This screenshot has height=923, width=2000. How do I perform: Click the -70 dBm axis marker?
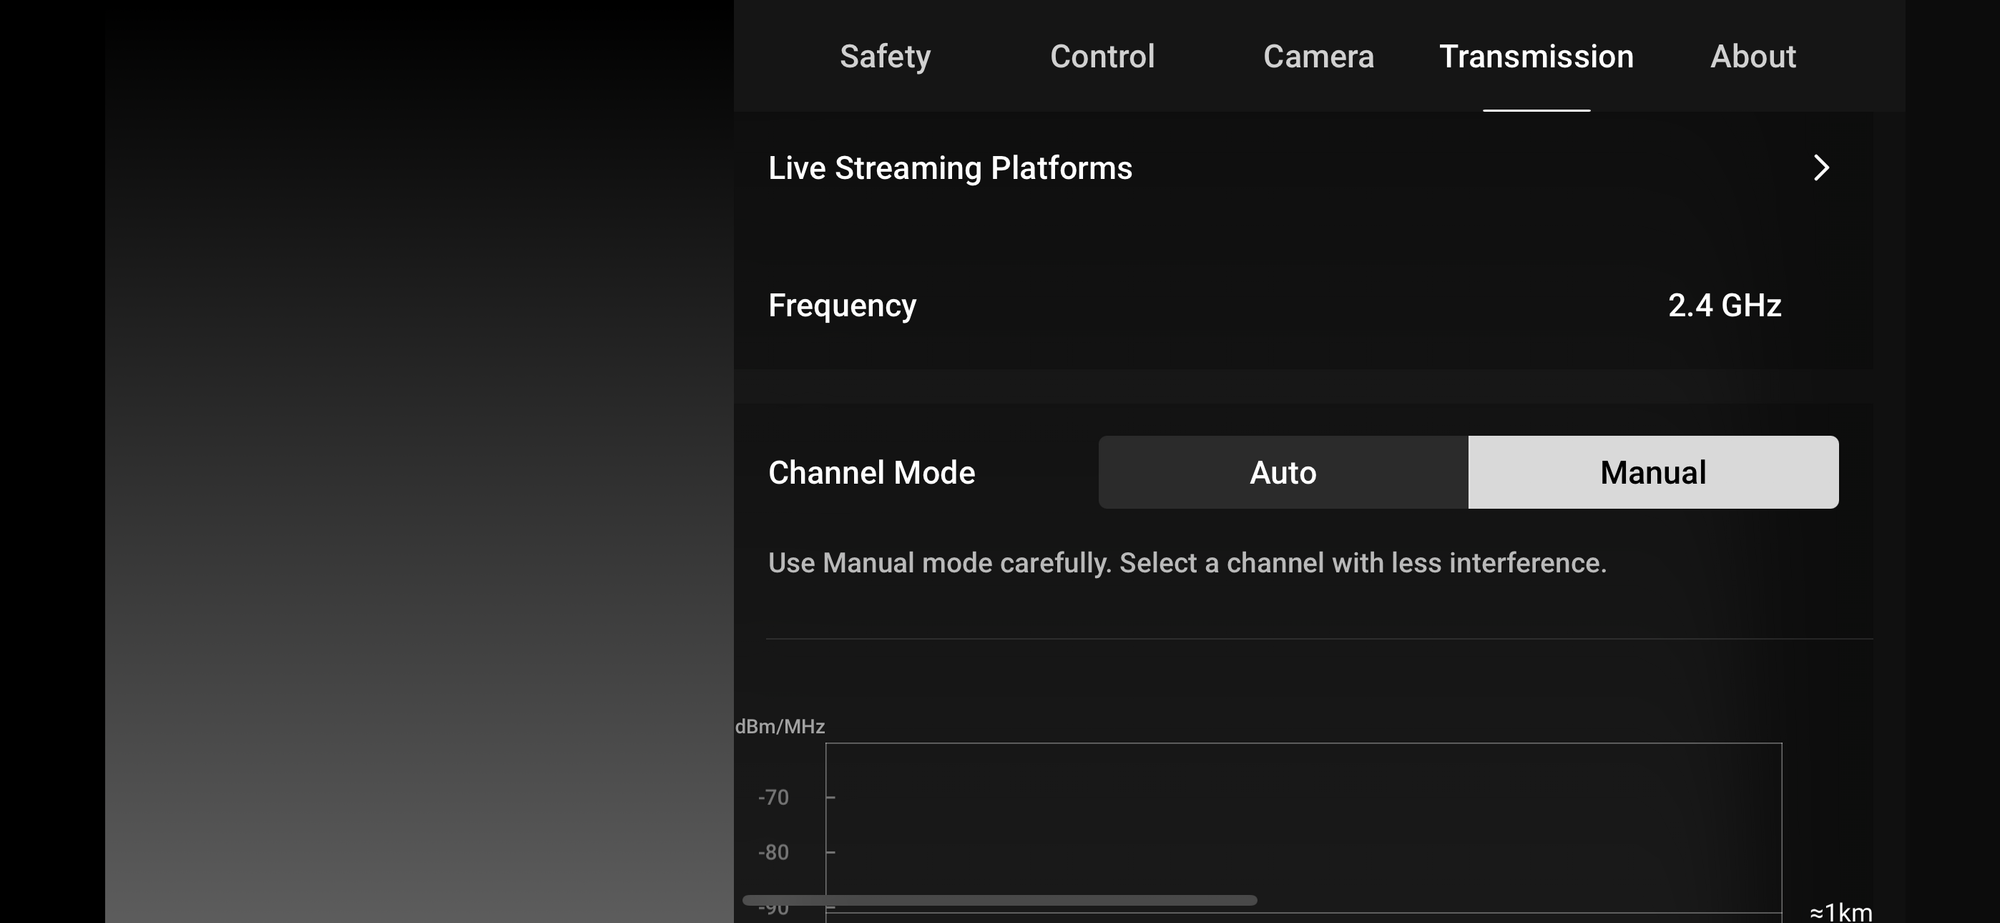point(774,797)
